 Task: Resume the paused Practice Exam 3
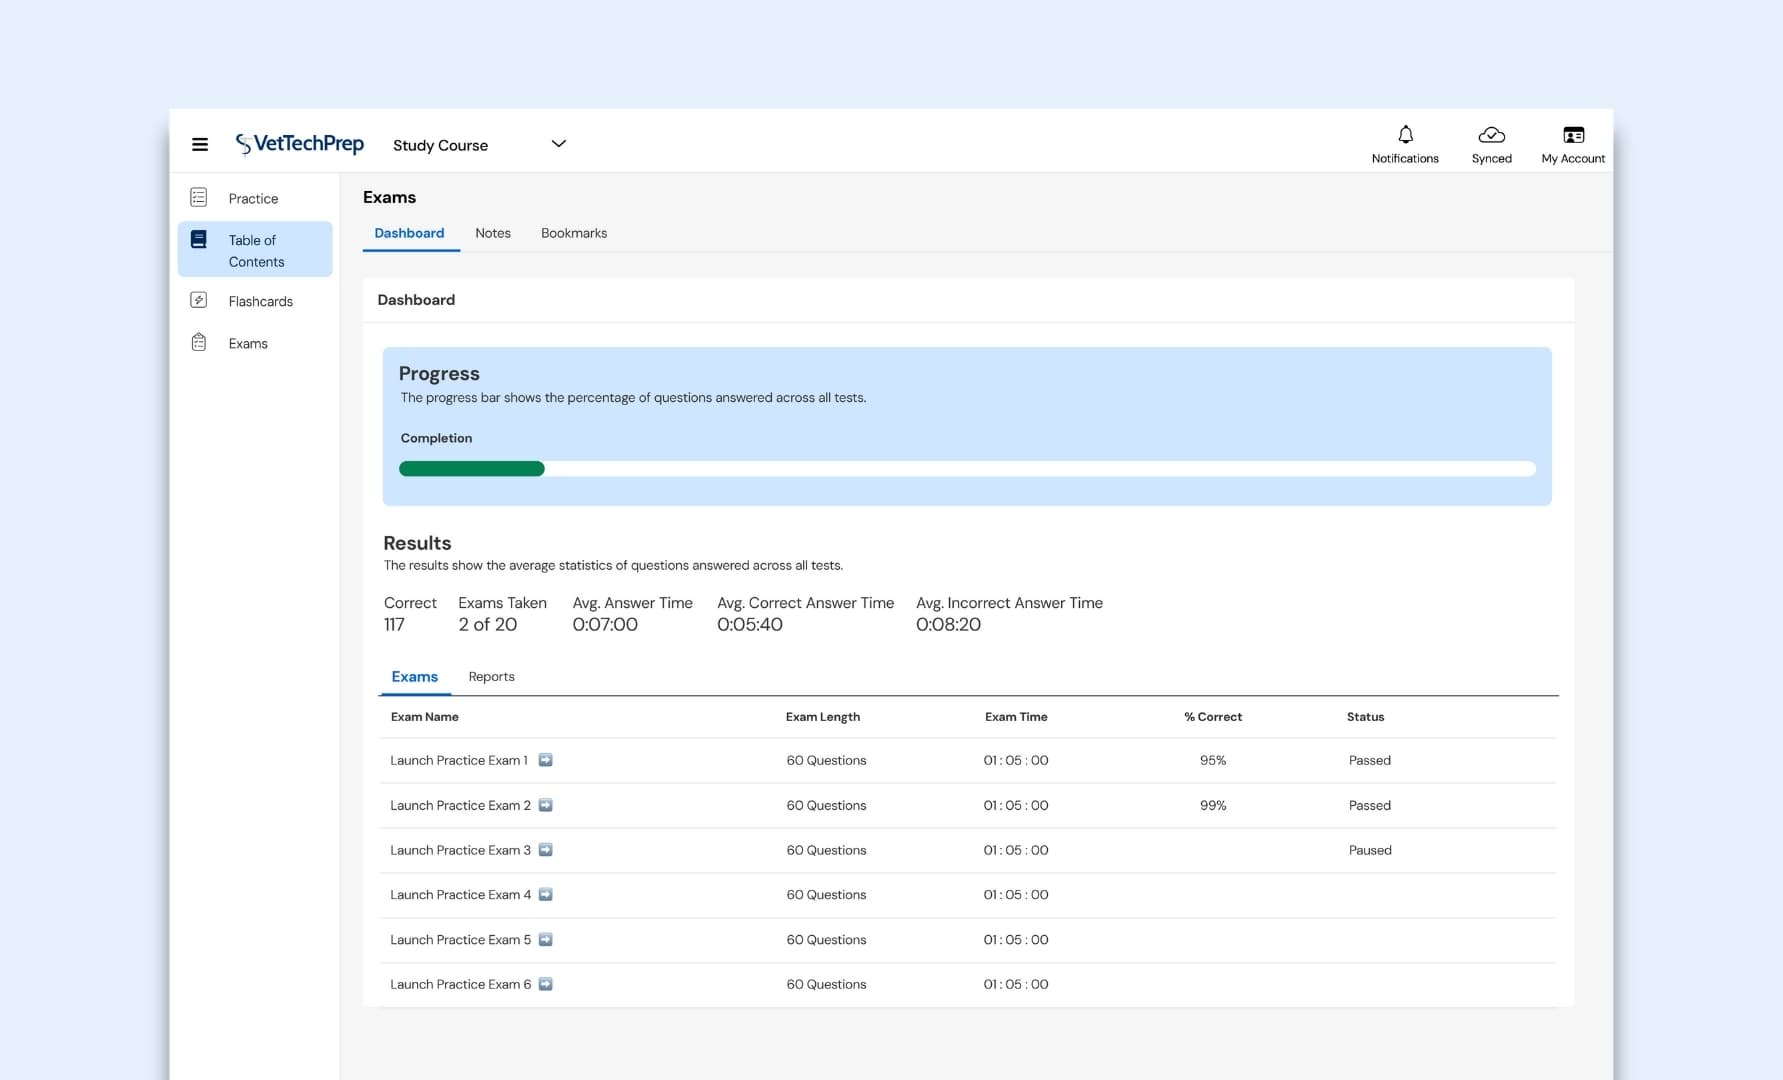[545, 849]
